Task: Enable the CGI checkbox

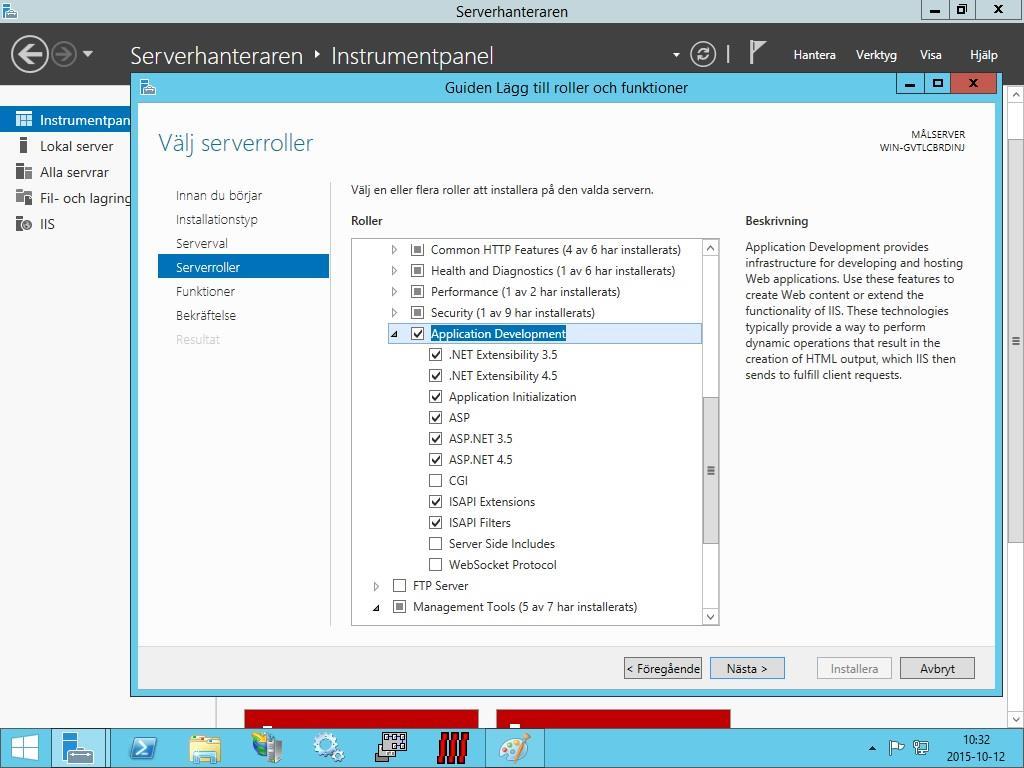Action: [x=436, y=481]
